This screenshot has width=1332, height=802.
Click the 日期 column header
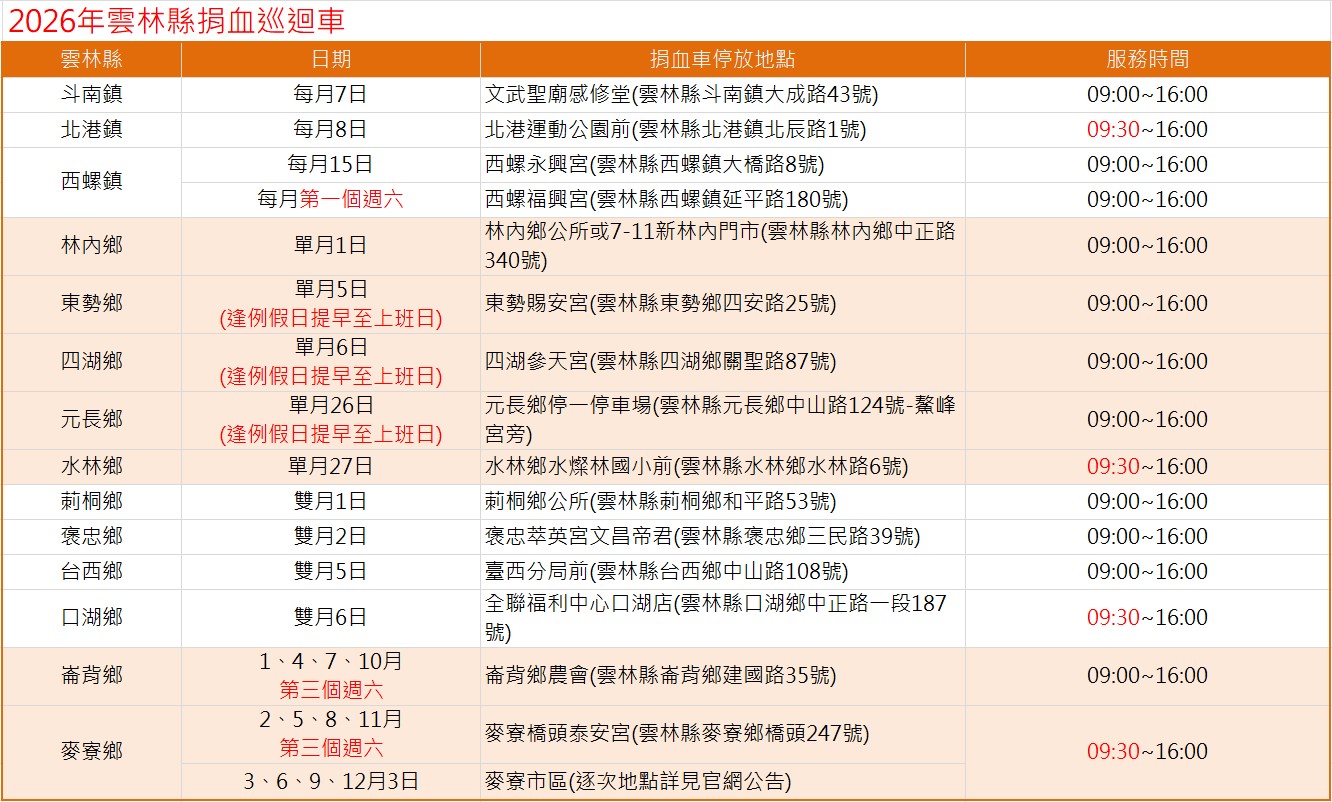pos(331,59)
